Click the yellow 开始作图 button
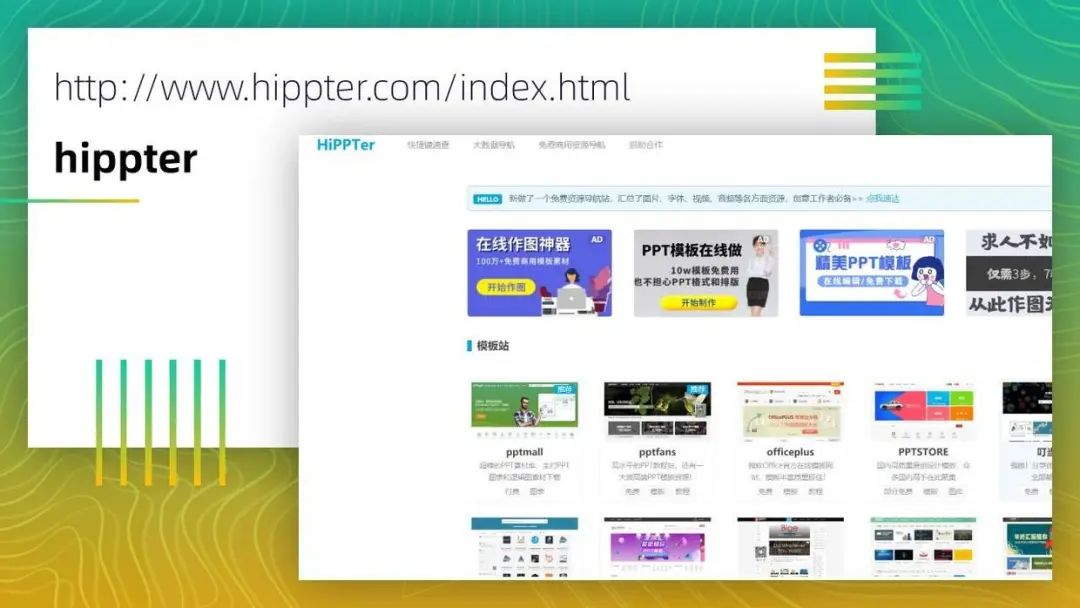Viewport: 1080px width, 608px height. click(506, 287)
